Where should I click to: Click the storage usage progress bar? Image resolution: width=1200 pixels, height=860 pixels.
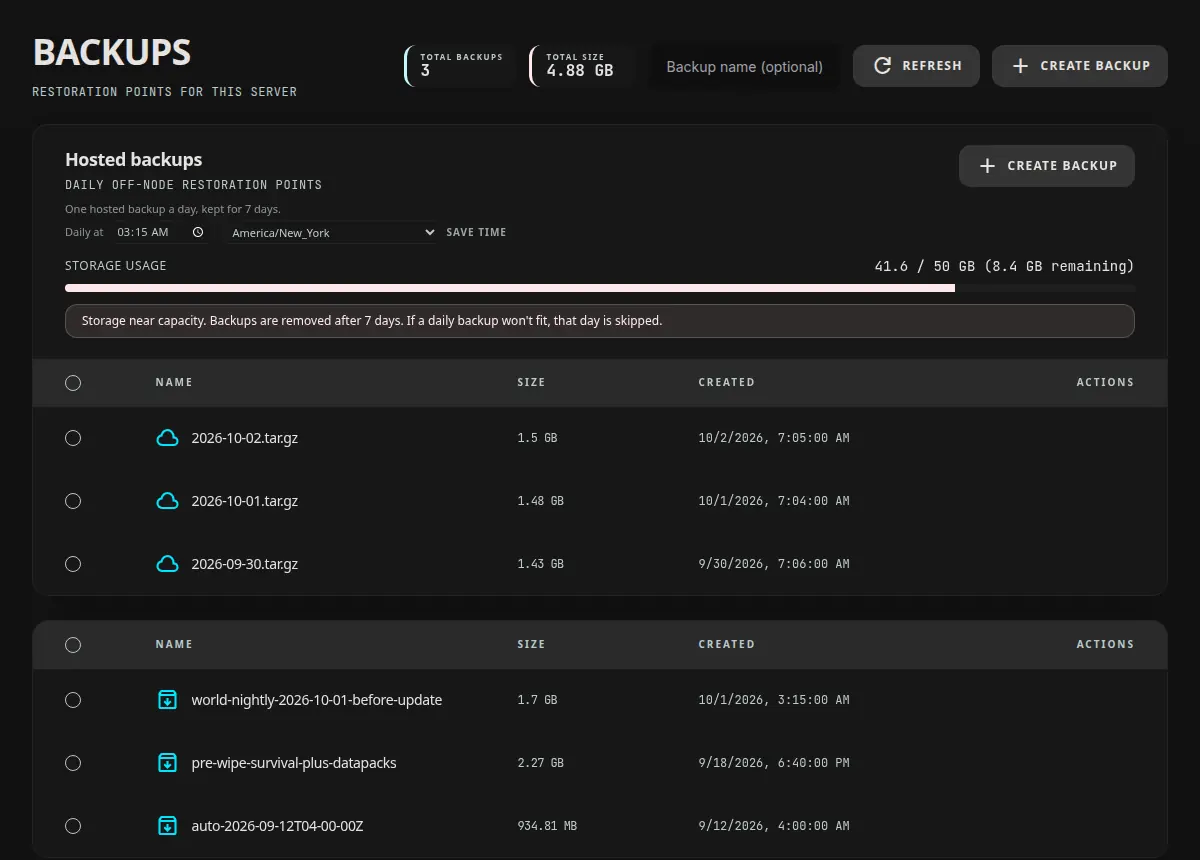[600, 288]
